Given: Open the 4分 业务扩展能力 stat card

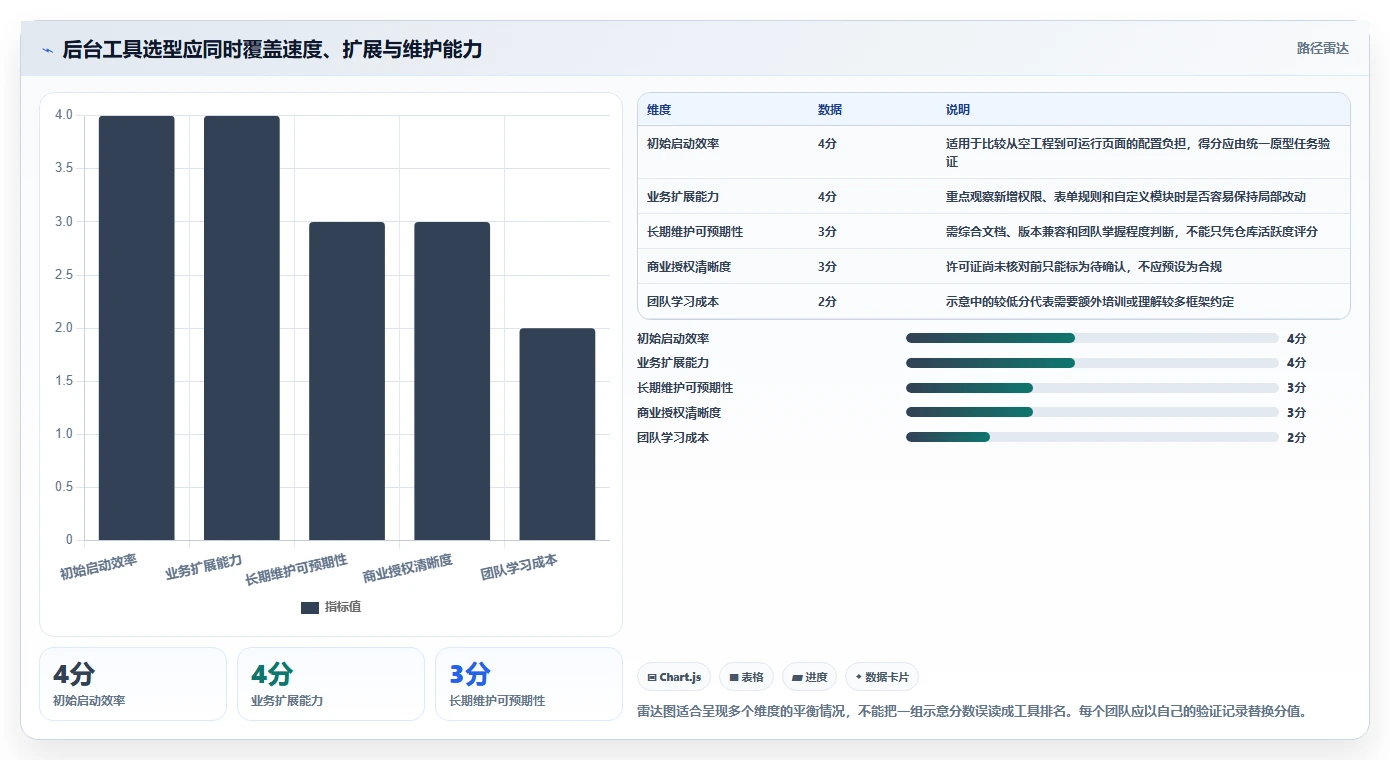Looking at the screenshot, I should pyautogui.click(x=331, y=684).
